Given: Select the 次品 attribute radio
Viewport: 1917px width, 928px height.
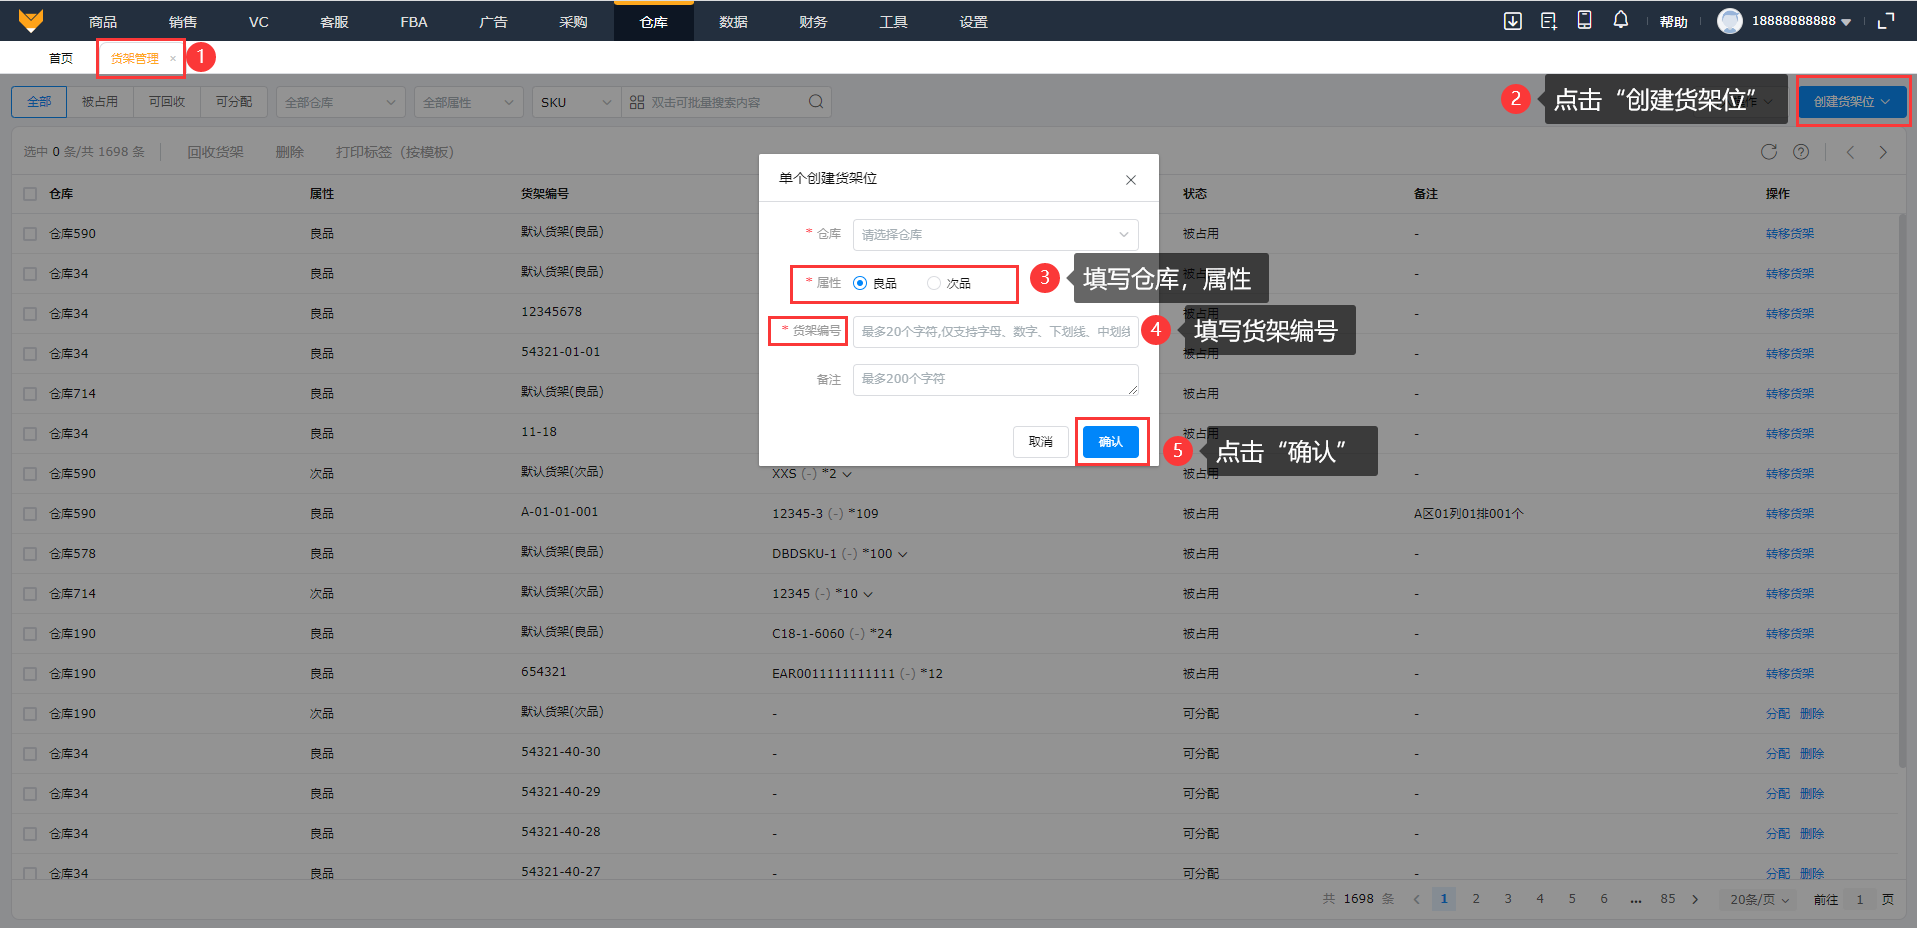Looking at the screenshot, I should [934, 283].
